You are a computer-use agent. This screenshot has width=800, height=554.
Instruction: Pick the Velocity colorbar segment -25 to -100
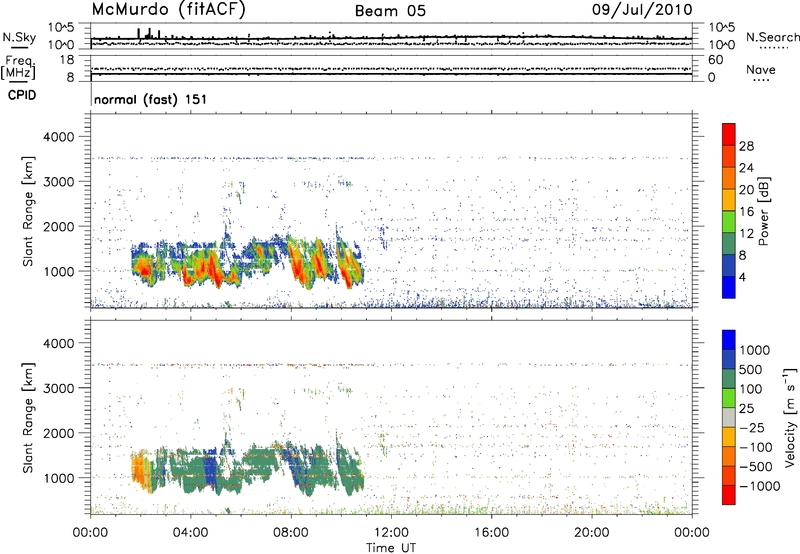pyautogui.click(x=729, y=437)
